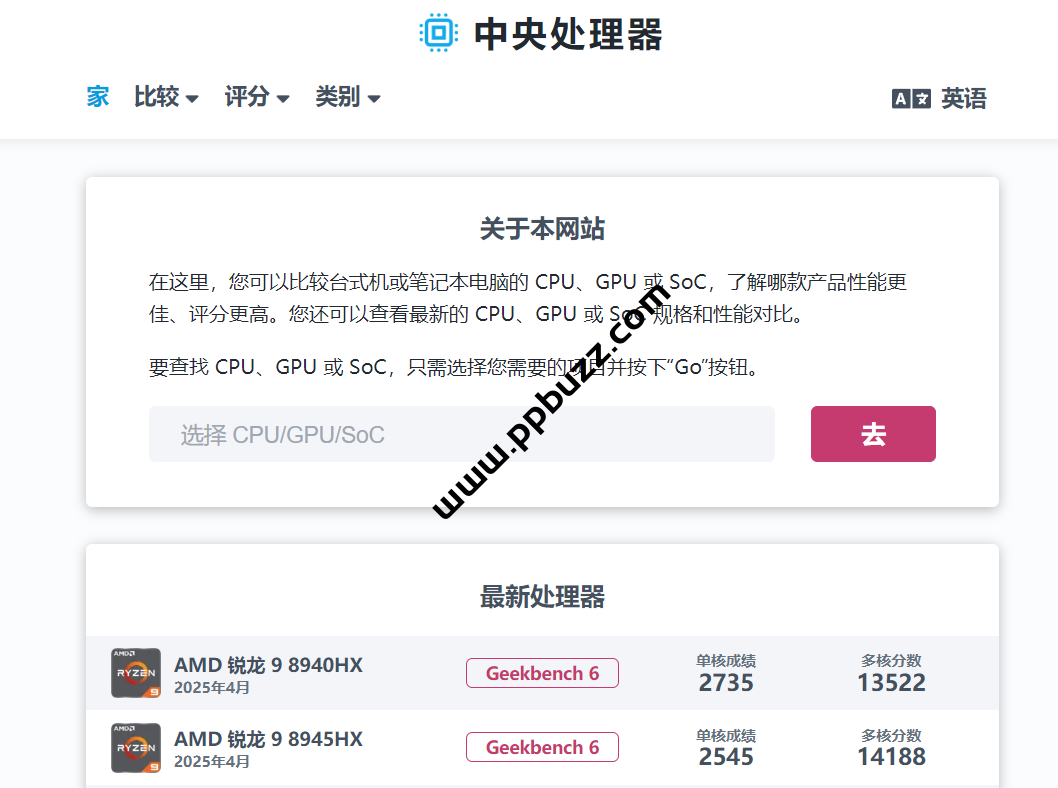Select multi-core score 14188
This screenshot has height=788, width=1058.
pyautogui.click(x=891, y=757)
